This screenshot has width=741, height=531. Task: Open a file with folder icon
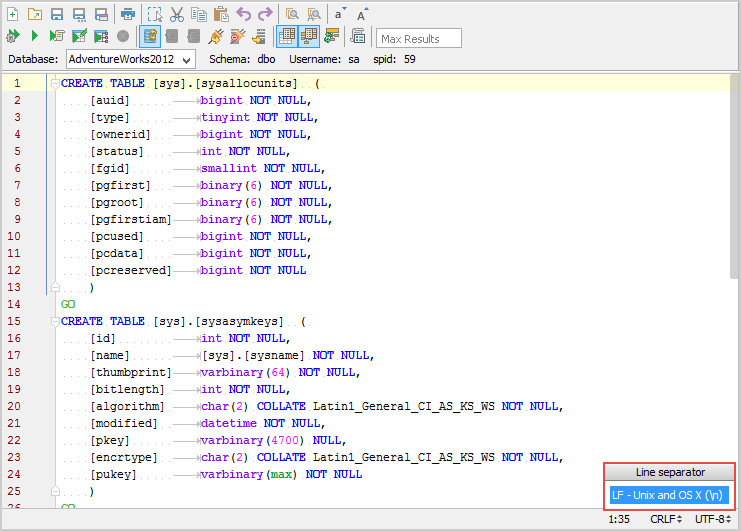click(34, 15)
